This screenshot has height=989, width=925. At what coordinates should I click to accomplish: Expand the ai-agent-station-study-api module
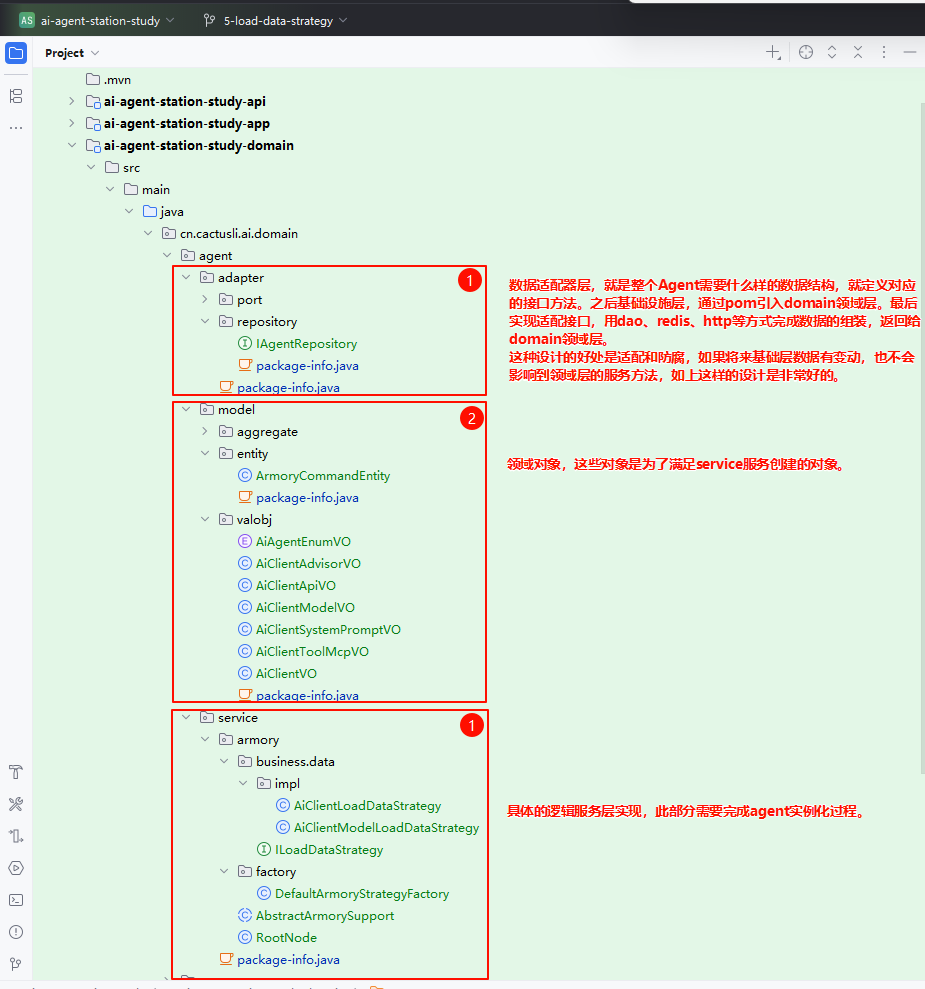pos(71,102)
